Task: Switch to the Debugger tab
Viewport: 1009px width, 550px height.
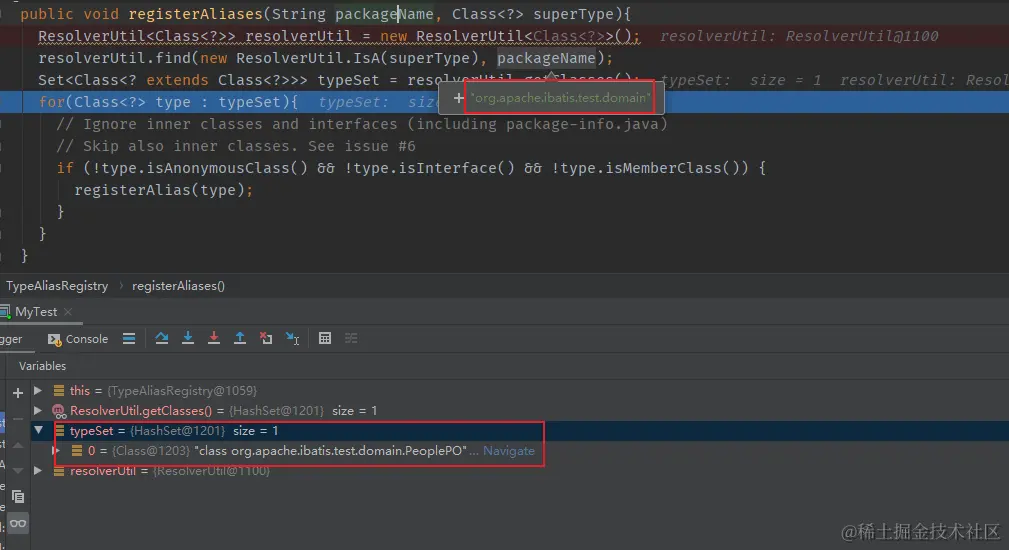Action: click(x=11, y=339)
